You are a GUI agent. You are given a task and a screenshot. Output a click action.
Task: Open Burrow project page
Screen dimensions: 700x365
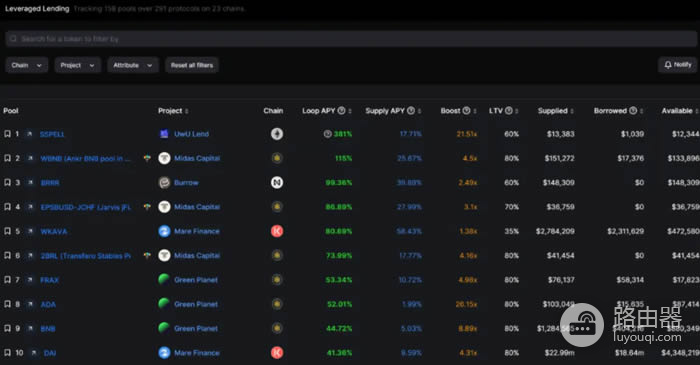186,182
